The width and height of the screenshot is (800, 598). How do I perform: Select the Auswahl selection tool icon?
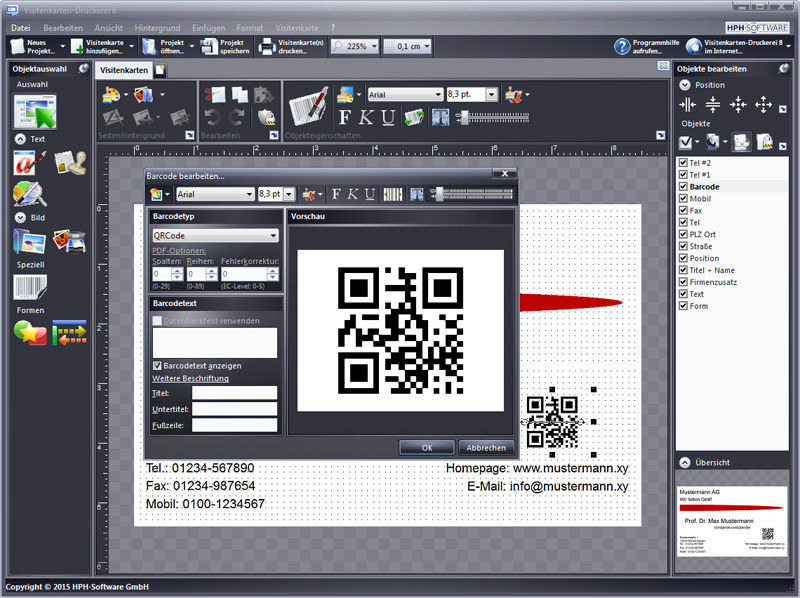coord(35,112)
